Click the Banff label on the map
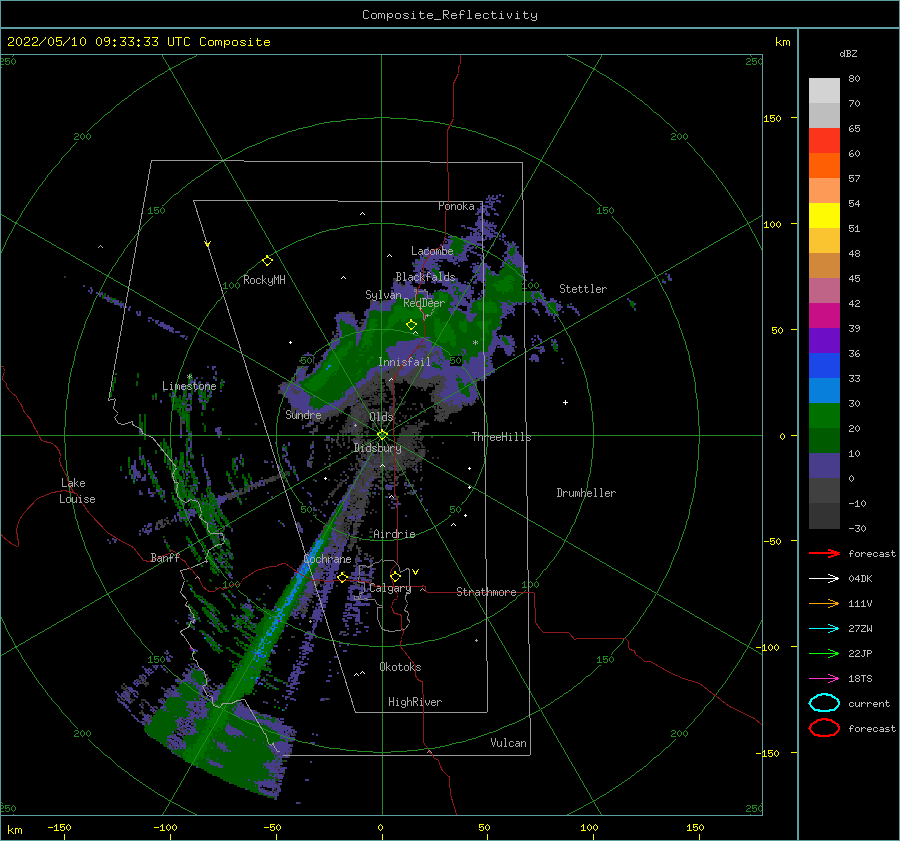 [x=165, y=557]
